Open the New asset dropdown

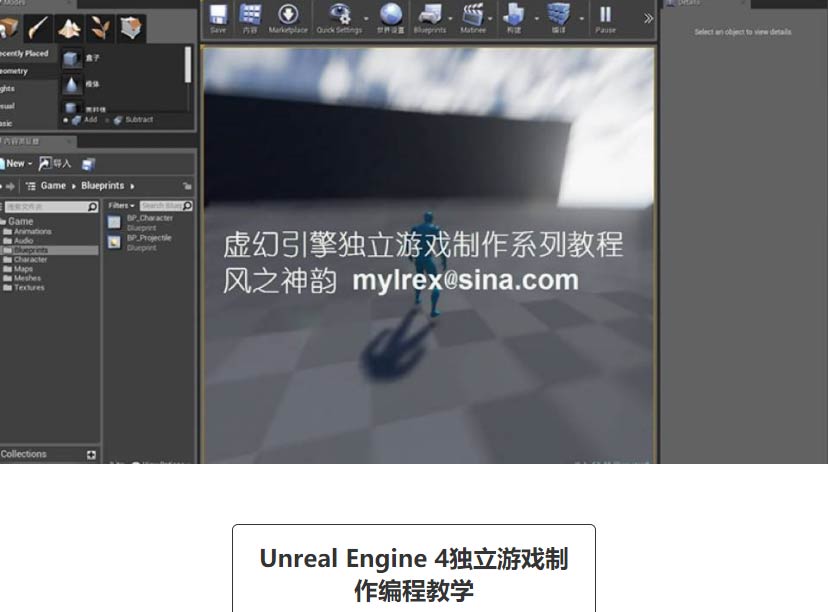(17, 164)
